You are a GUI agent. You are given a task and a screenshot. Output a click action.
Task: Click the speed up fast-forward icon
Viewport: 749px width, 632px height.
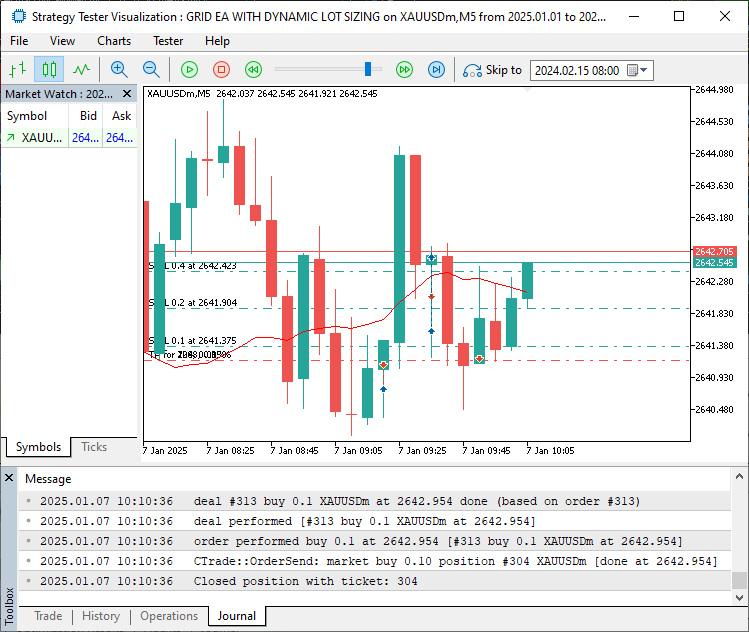[404, 69]
